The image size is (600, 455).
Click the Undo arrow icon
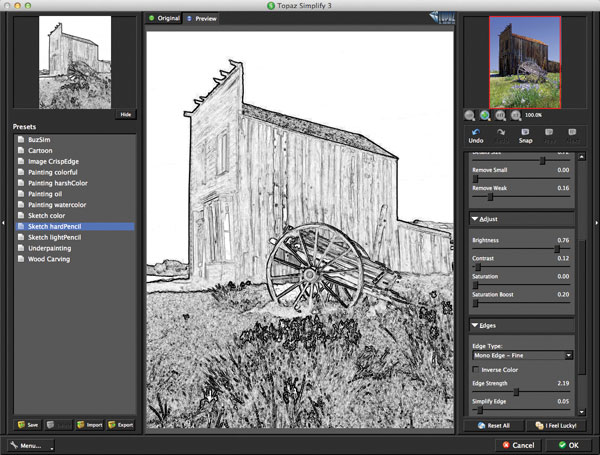click(476, 132)
